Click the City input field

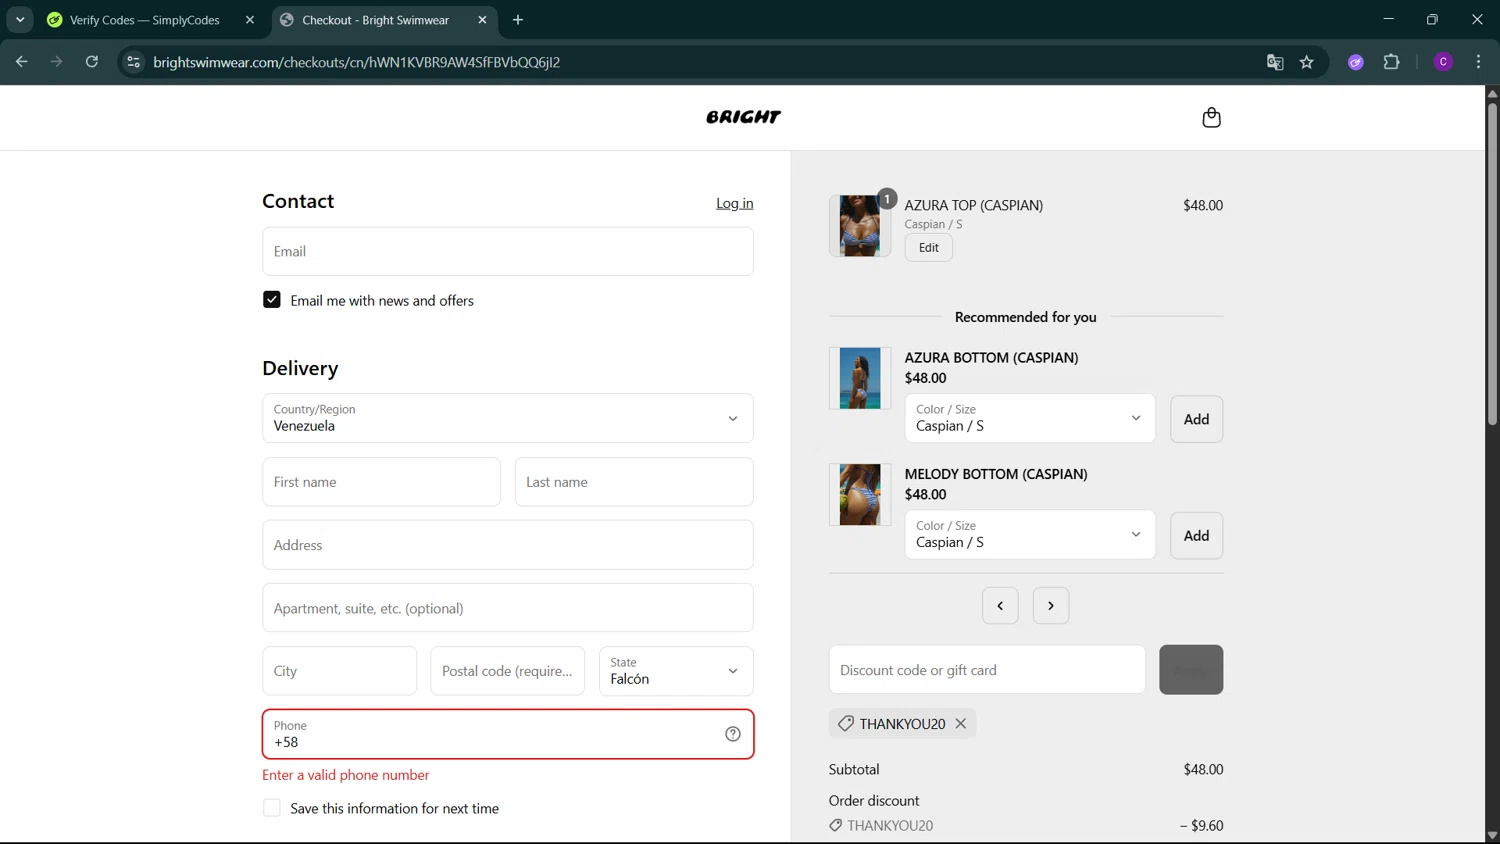pyautogui.click(x=340, y=671)
